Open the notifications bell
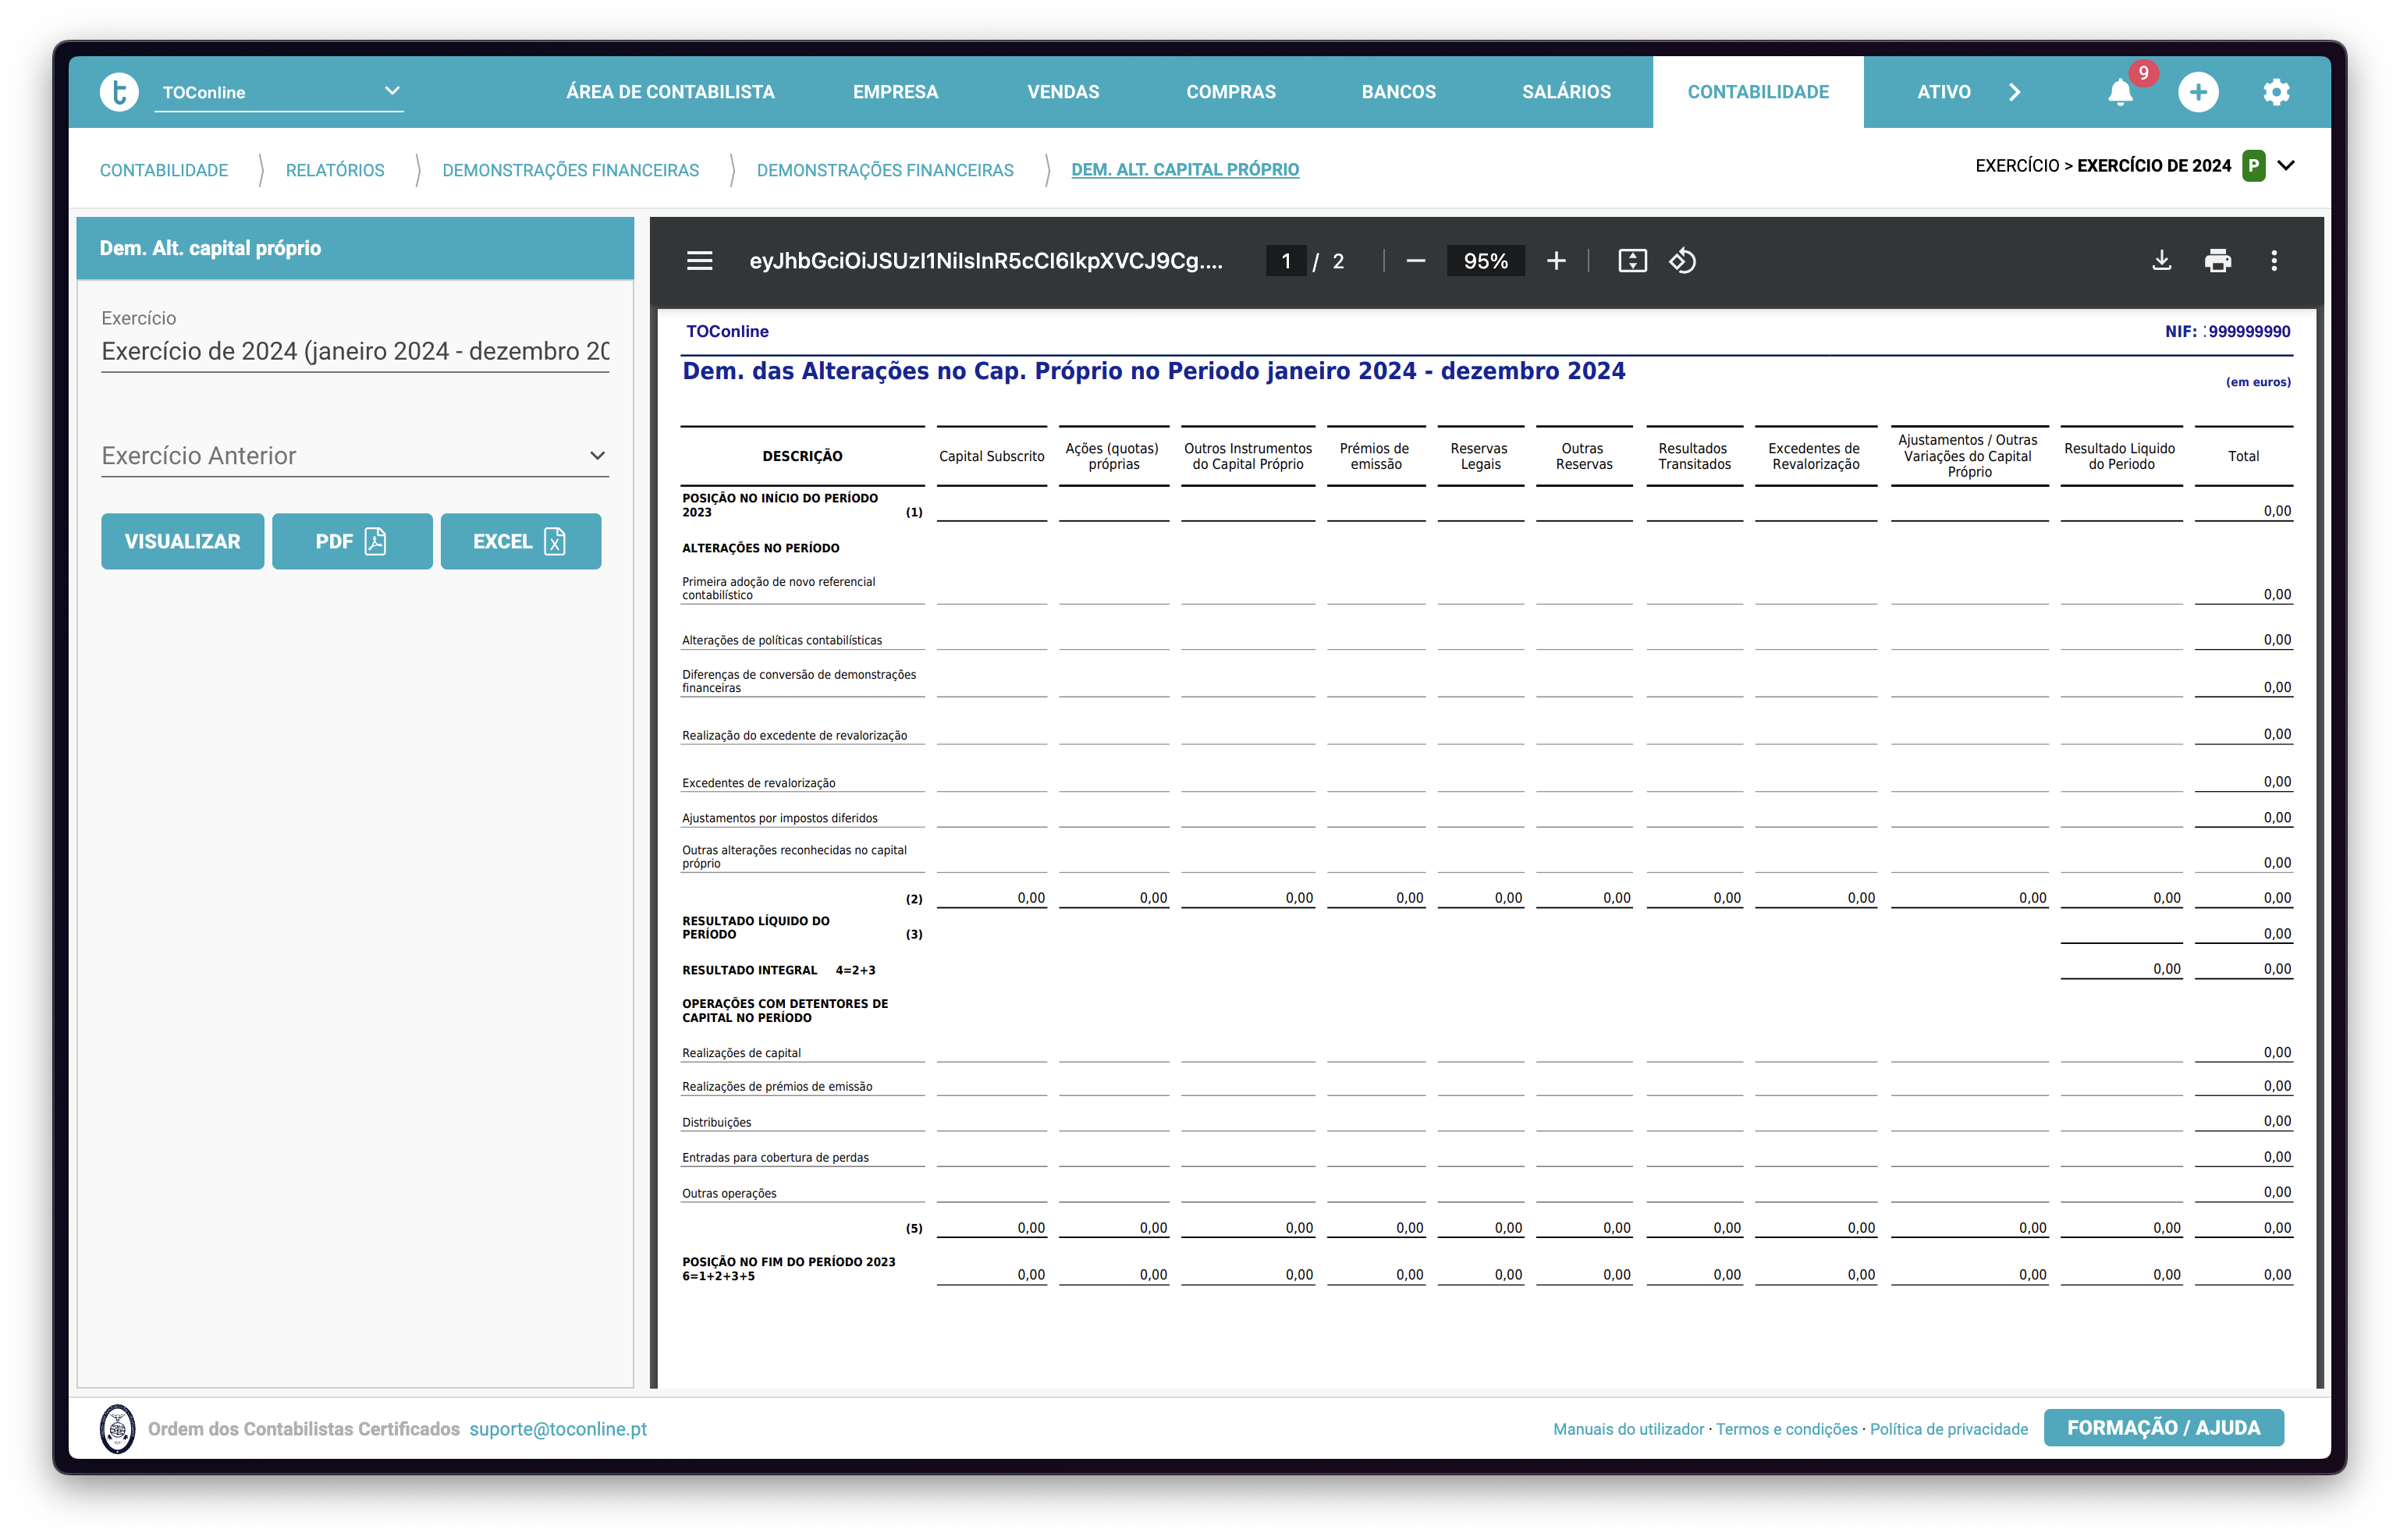2400x1540 pixels. click(2119, 92)
